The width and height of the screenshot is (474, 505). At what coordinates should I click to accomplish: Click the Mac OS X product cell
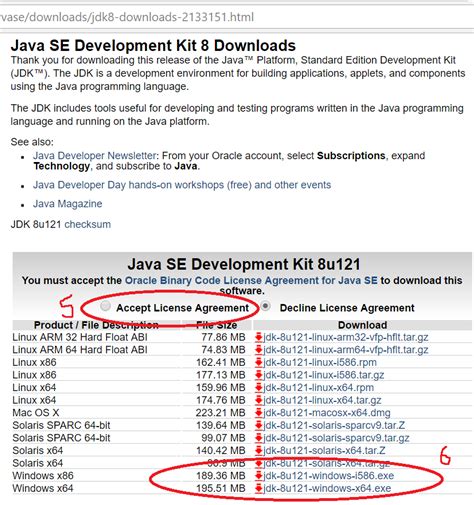(x=36, y=413)
